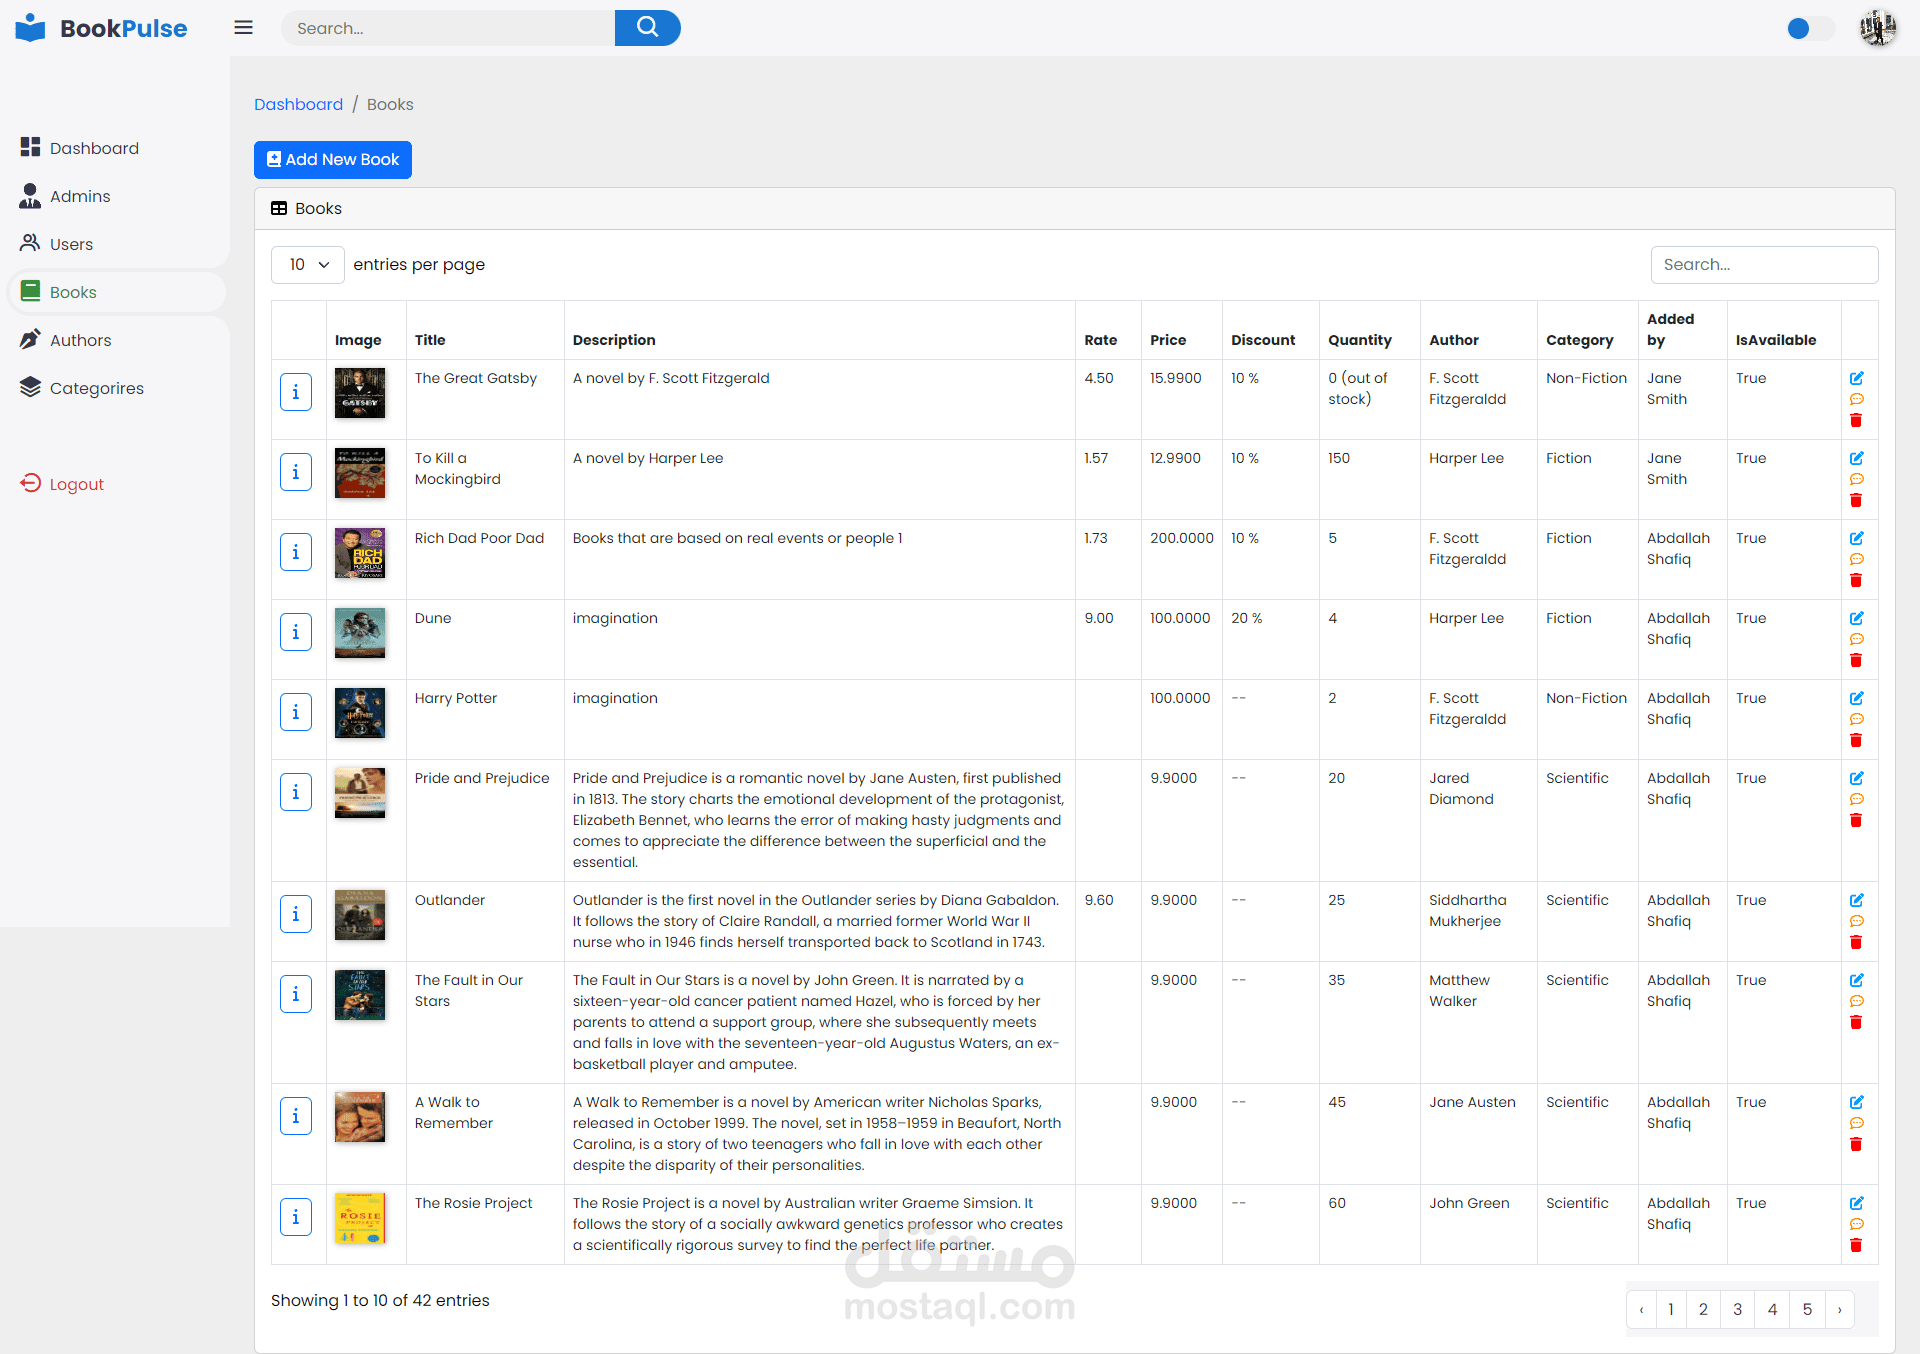Edit The Rosie Project via the pencil icon
Viewport: 1920px width, 1354px height.
[x=1856, y=1203]
